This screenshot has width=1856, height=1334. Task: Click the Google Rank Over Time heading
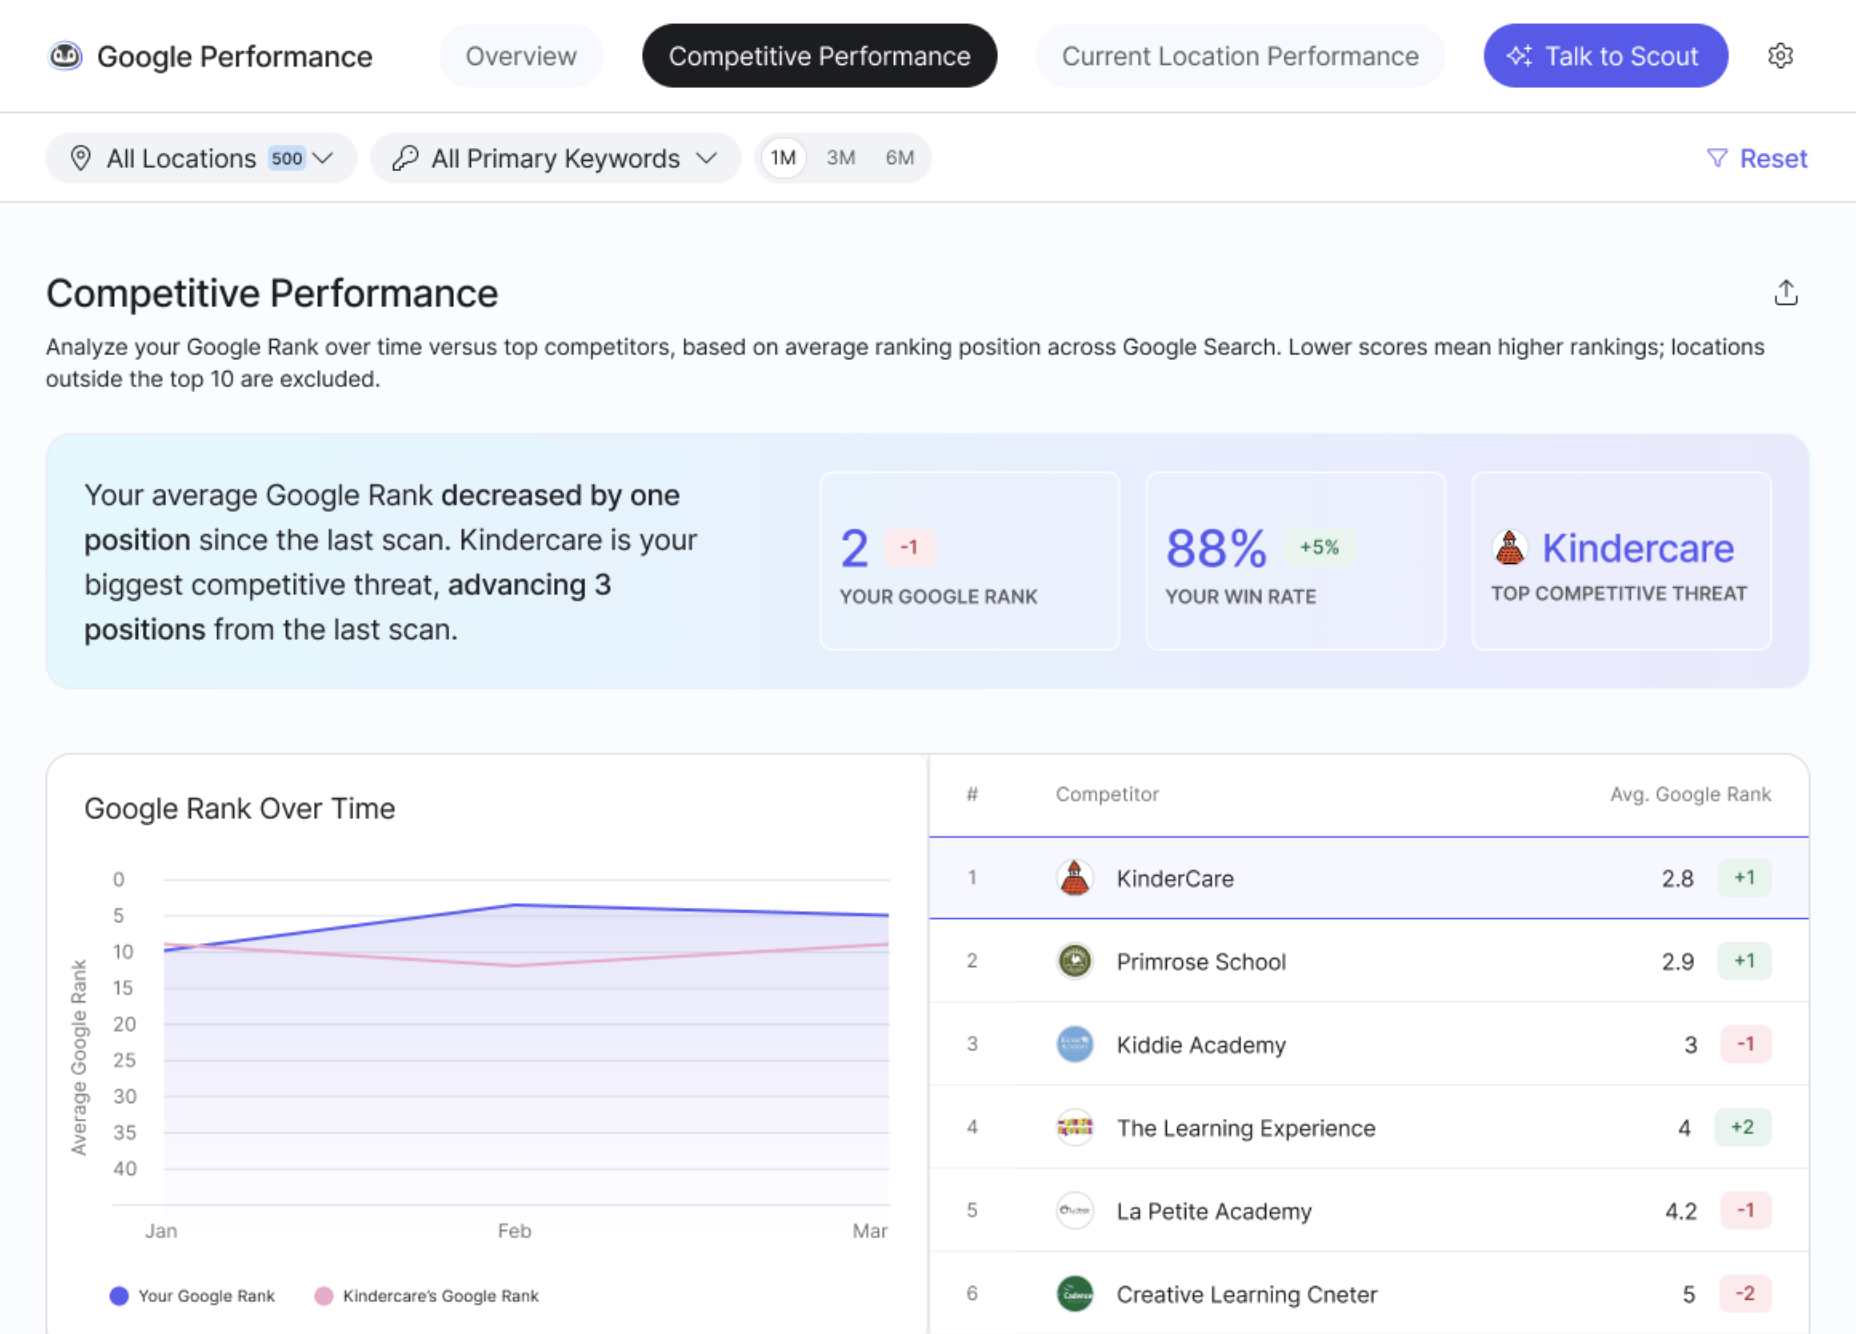[x=240, y=808]
